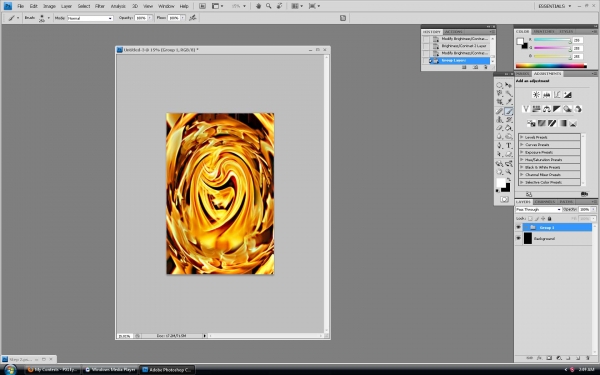The height and width of the screenshot is (375, 600).
Task: Select the Eyedropper tool
Action: coord(509,102)
